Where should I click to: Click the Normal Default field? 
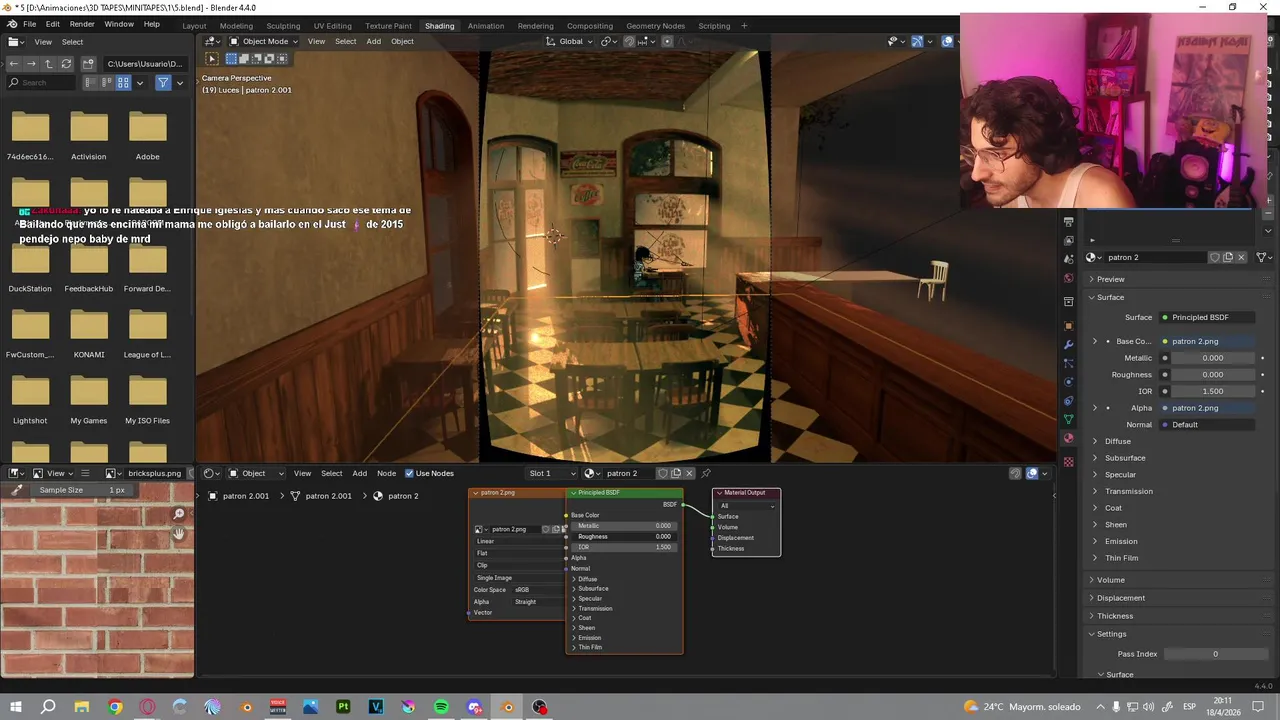1207,425
